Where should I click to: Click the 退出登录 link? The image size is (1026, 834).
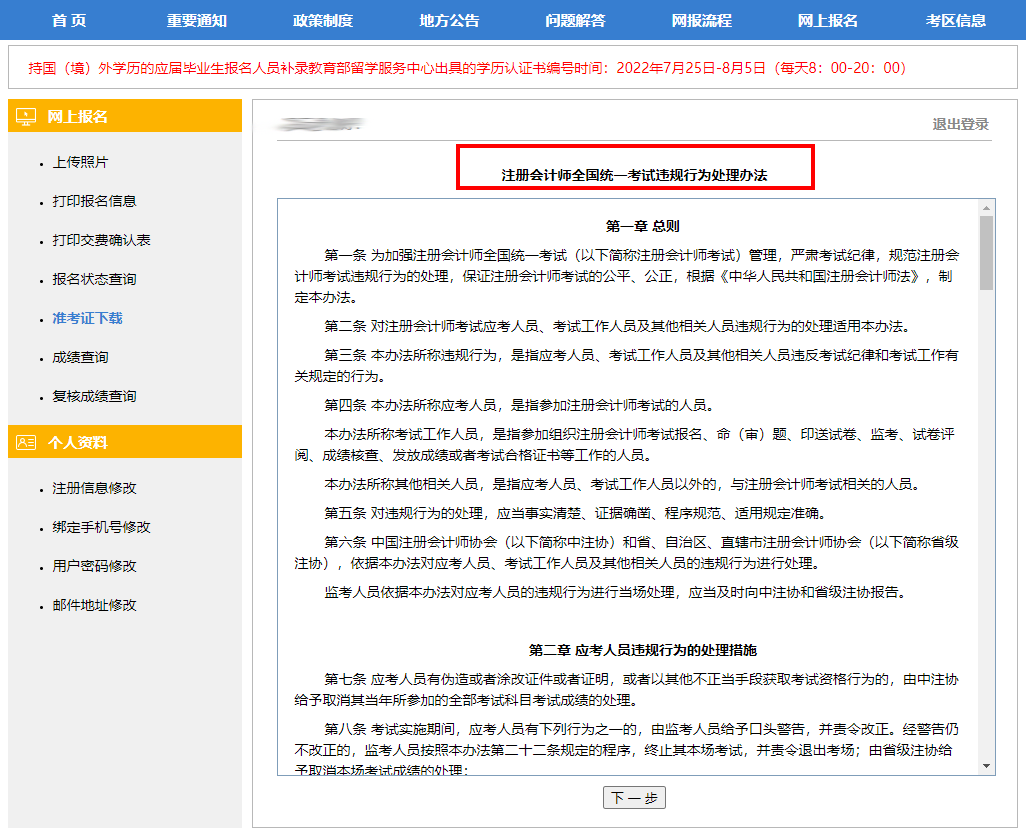[x=960, y=124]
